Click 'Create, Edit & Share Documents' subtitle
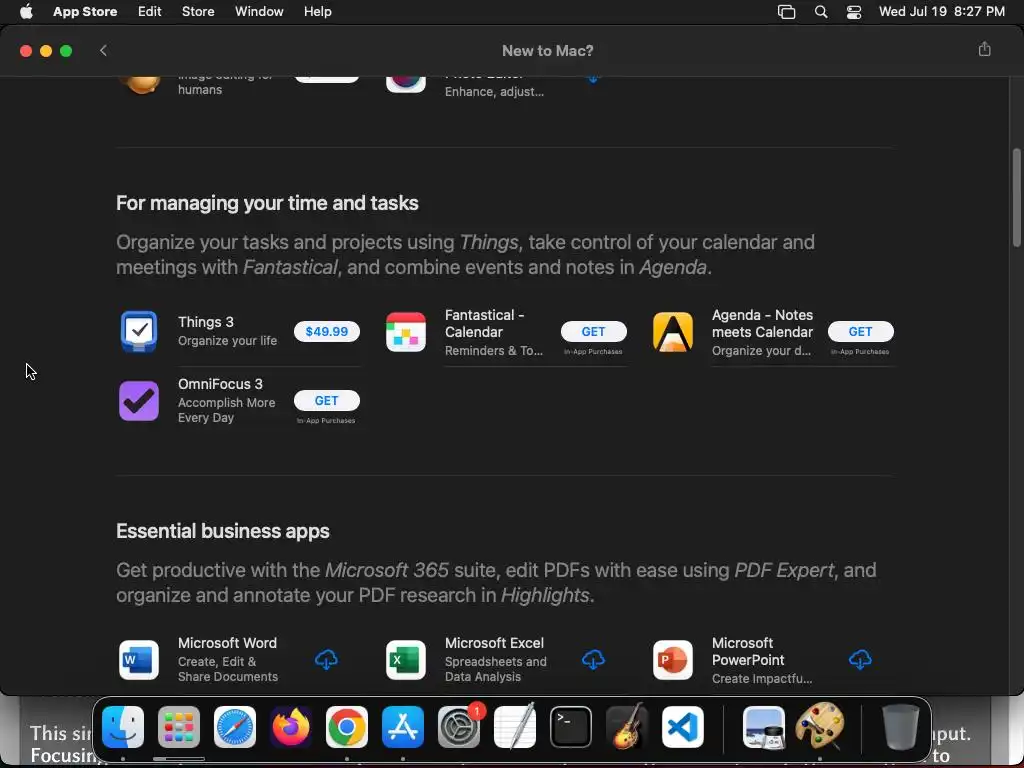This screenshot has width=1024, height=768. pos(228,669)
